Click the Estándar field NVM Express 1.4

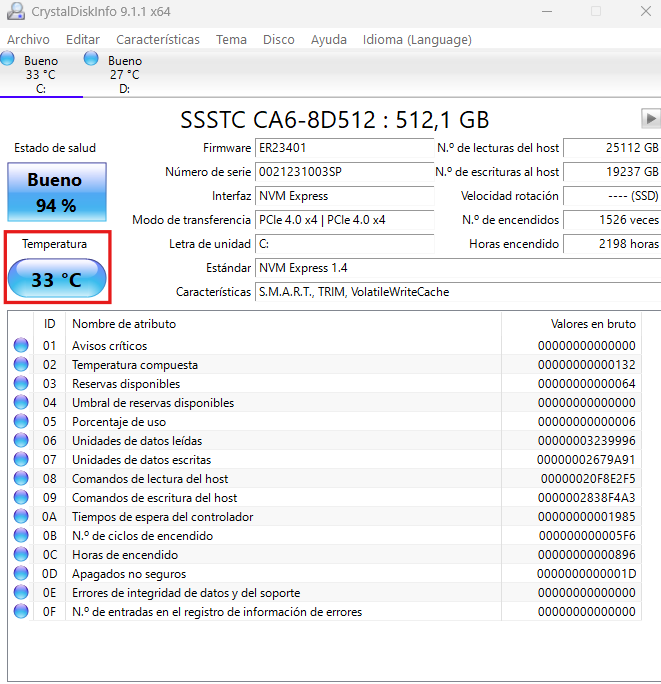(x=458, y=268)
